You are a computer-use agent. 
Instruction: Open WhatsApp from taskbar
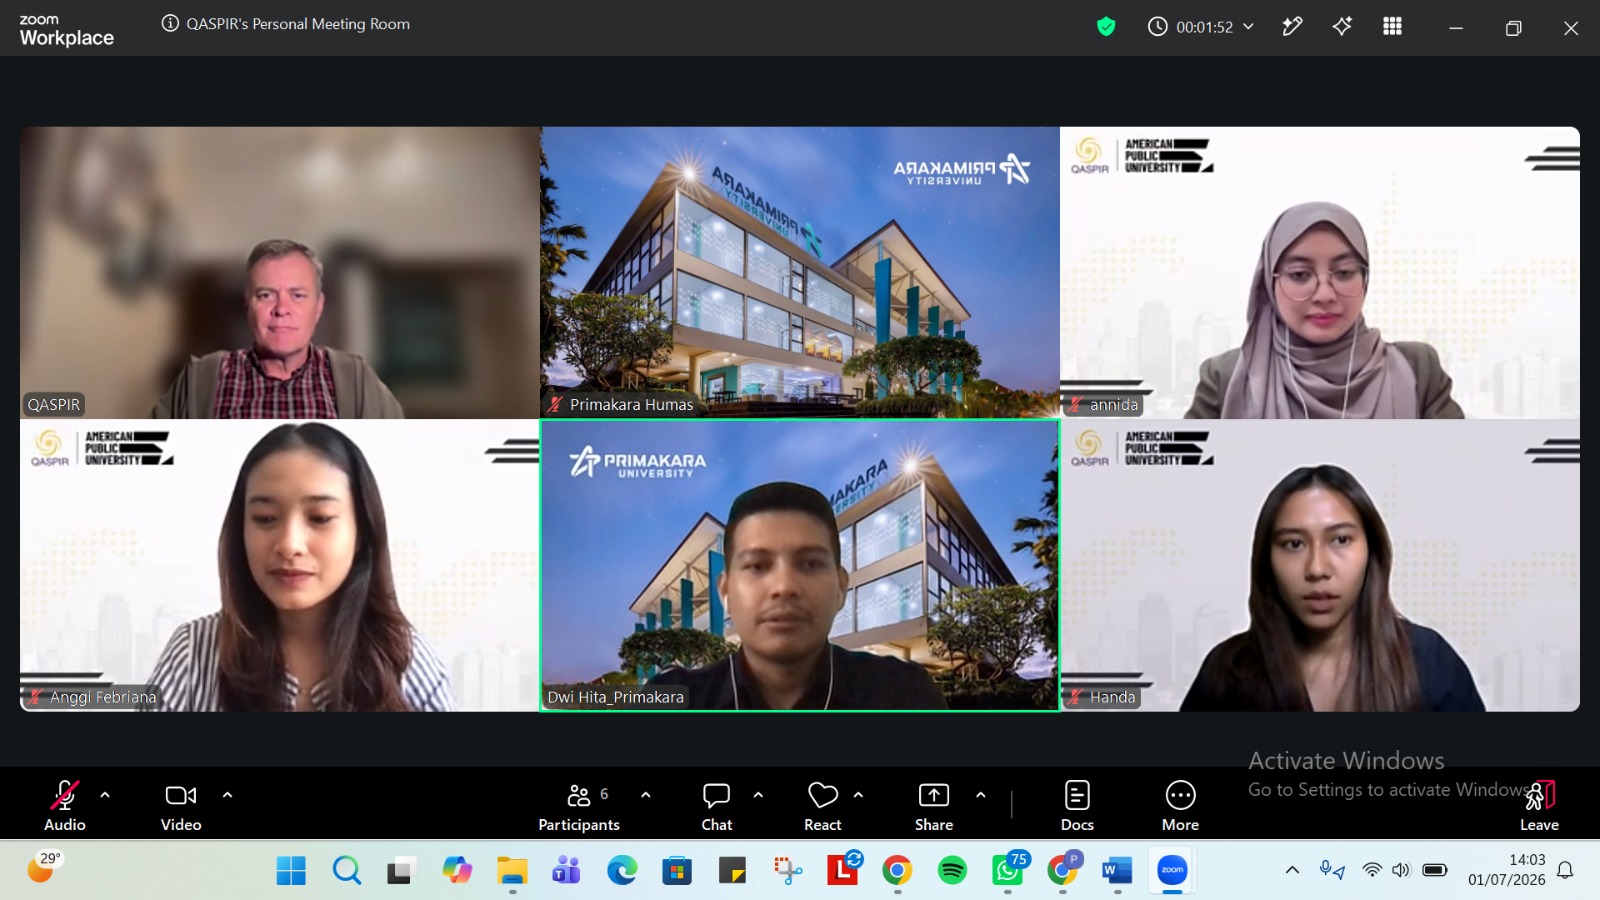pyautogui.click(x=1007, y=871)
